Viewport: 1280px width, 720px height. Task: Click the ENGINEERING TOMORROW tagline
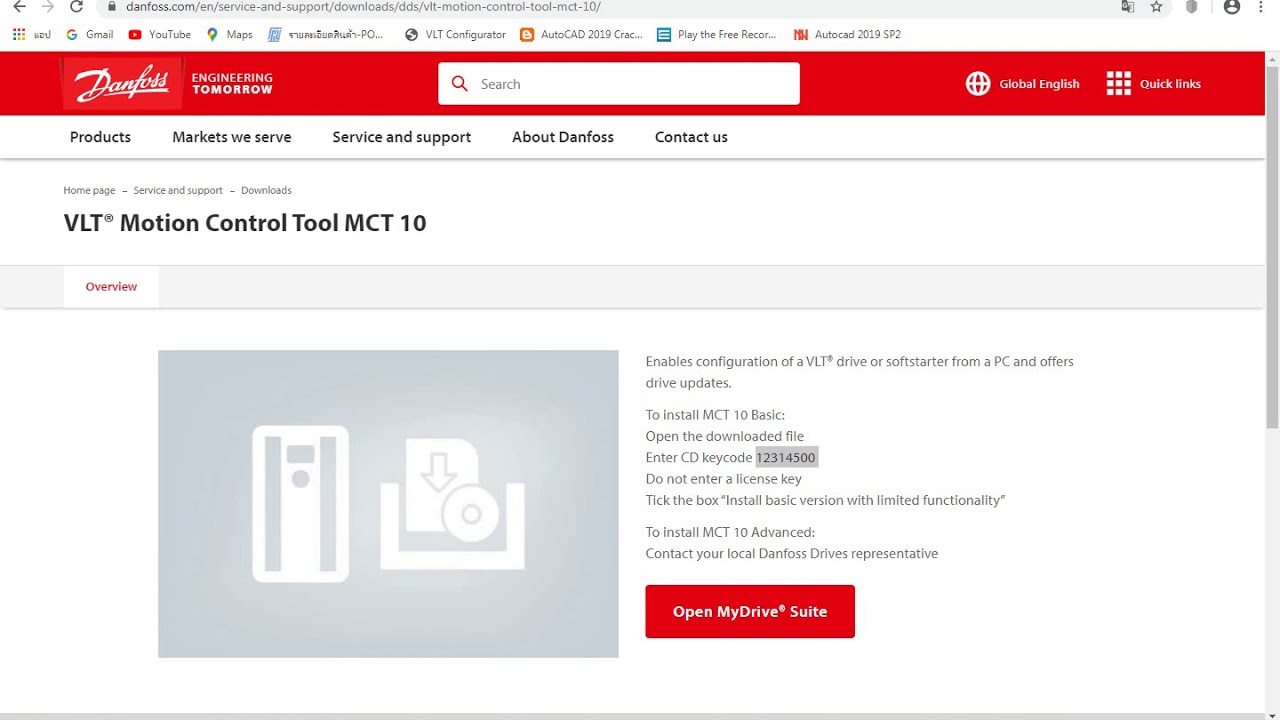tap(232, 84)
